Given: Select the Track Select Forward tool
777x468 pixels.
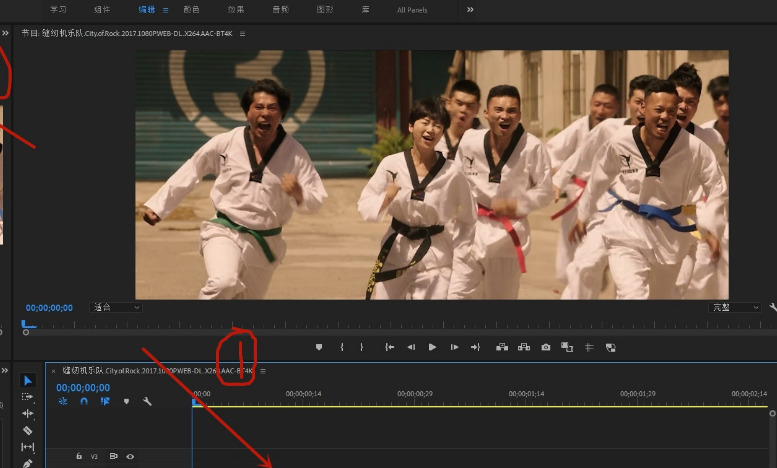Looking at the screenshot, I should coord(28,397).
